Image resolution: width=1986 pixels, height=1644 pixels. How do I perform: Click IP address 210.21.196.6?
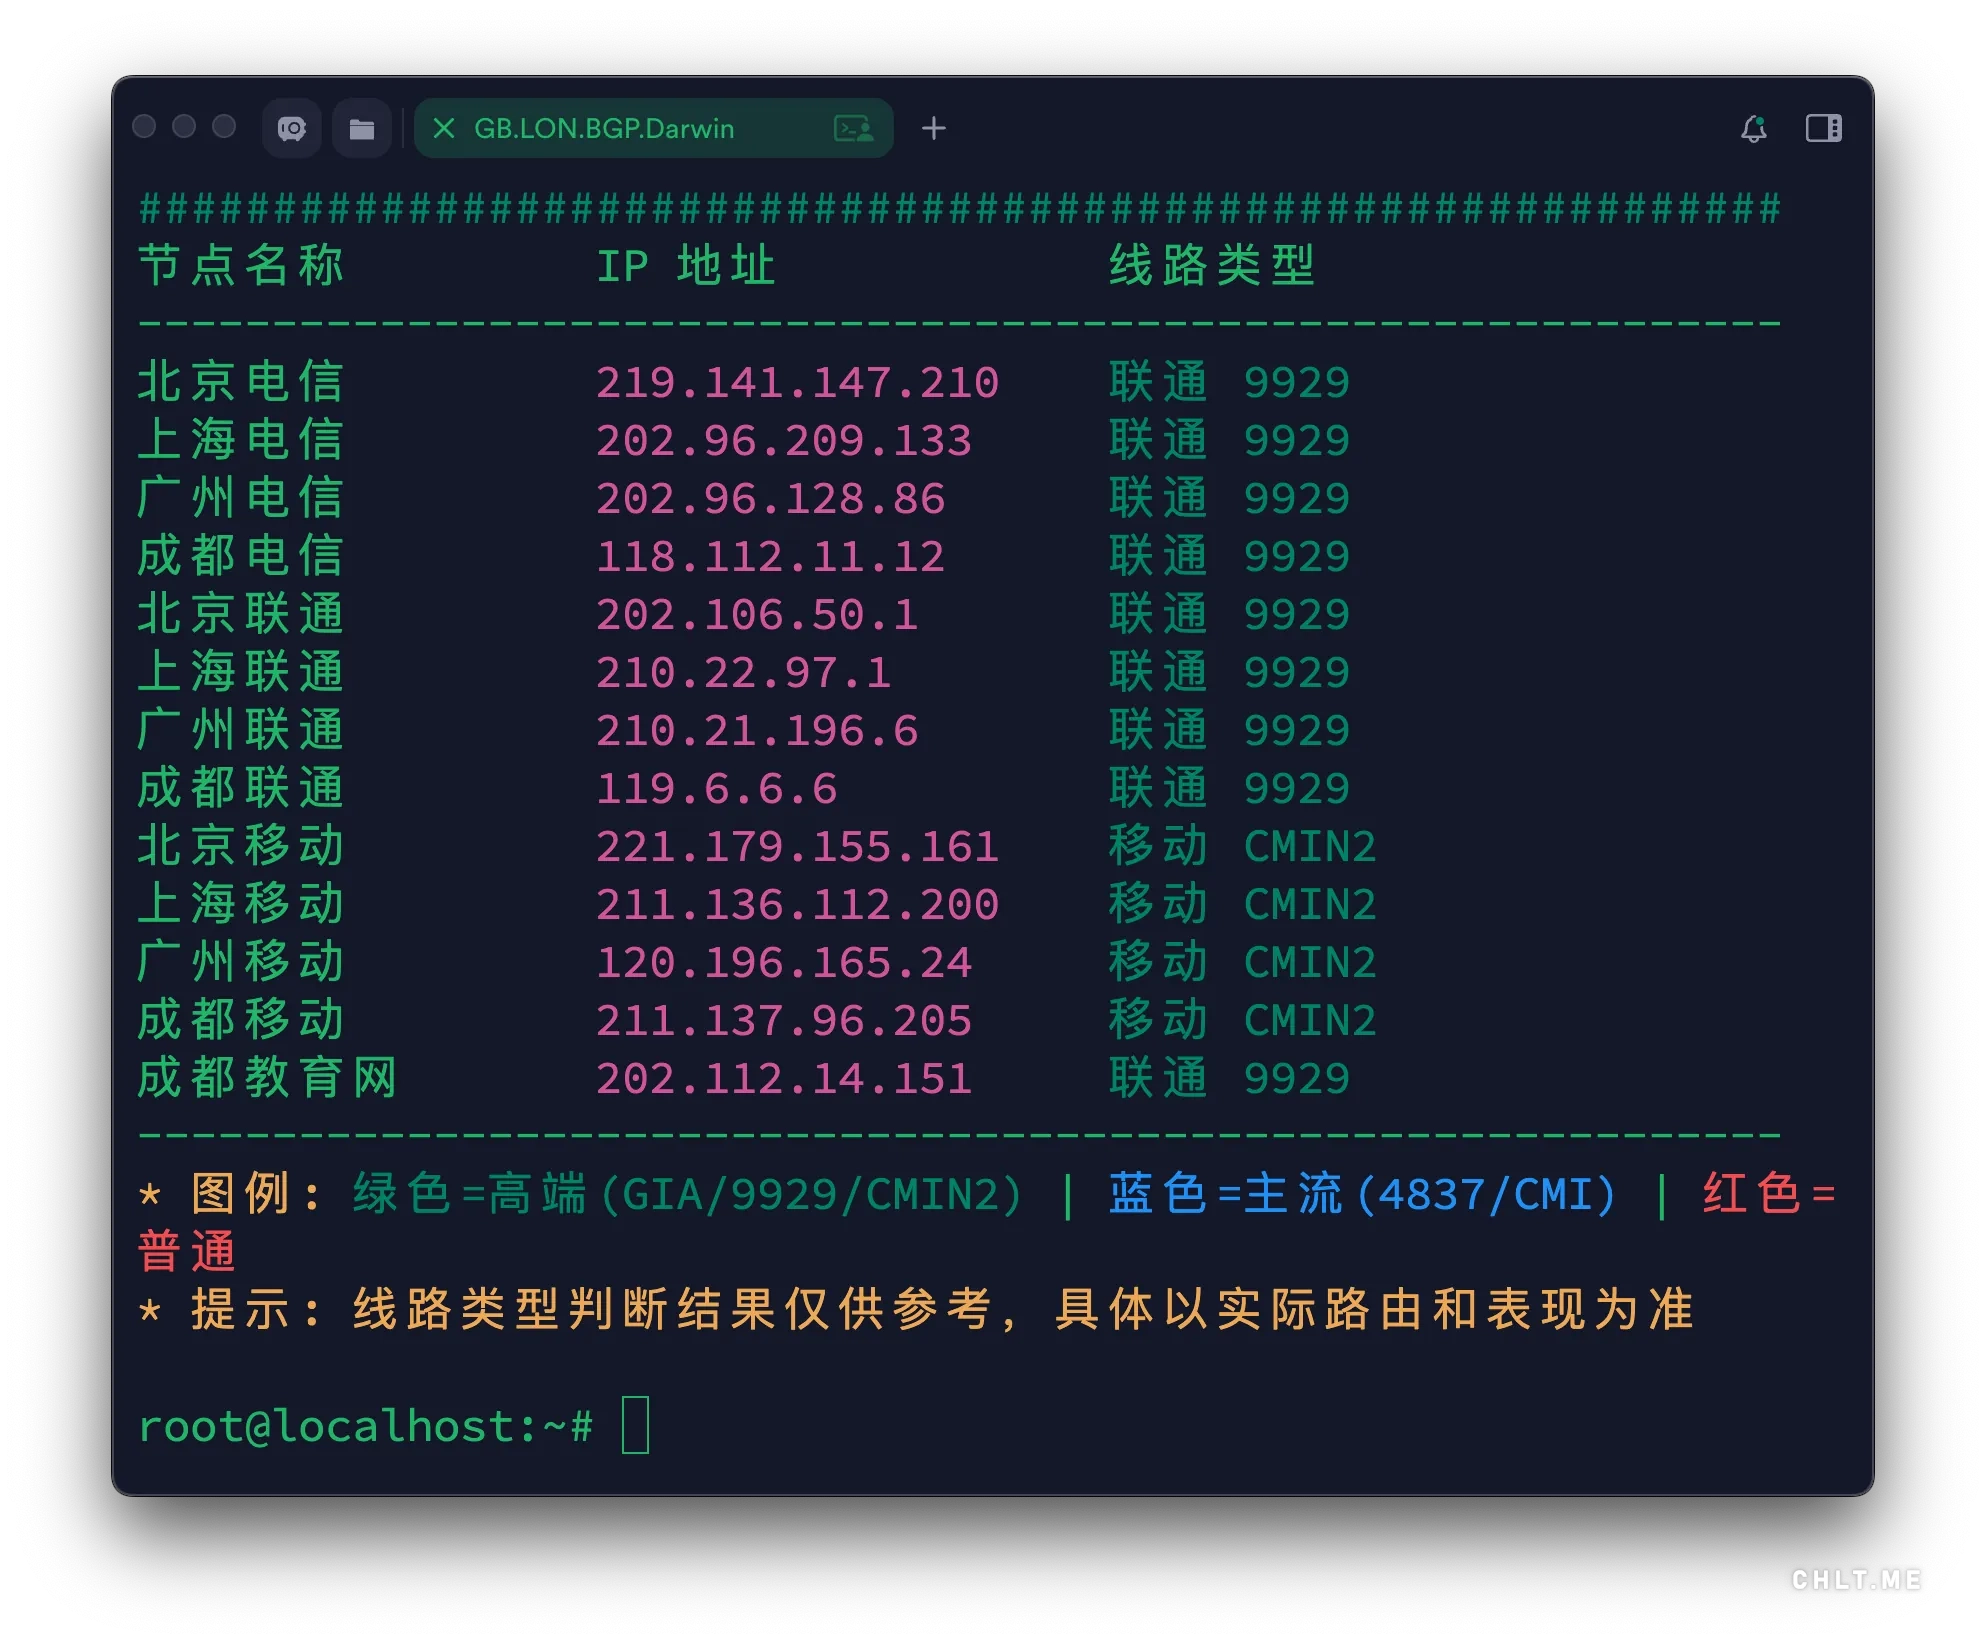pos(757,731)
